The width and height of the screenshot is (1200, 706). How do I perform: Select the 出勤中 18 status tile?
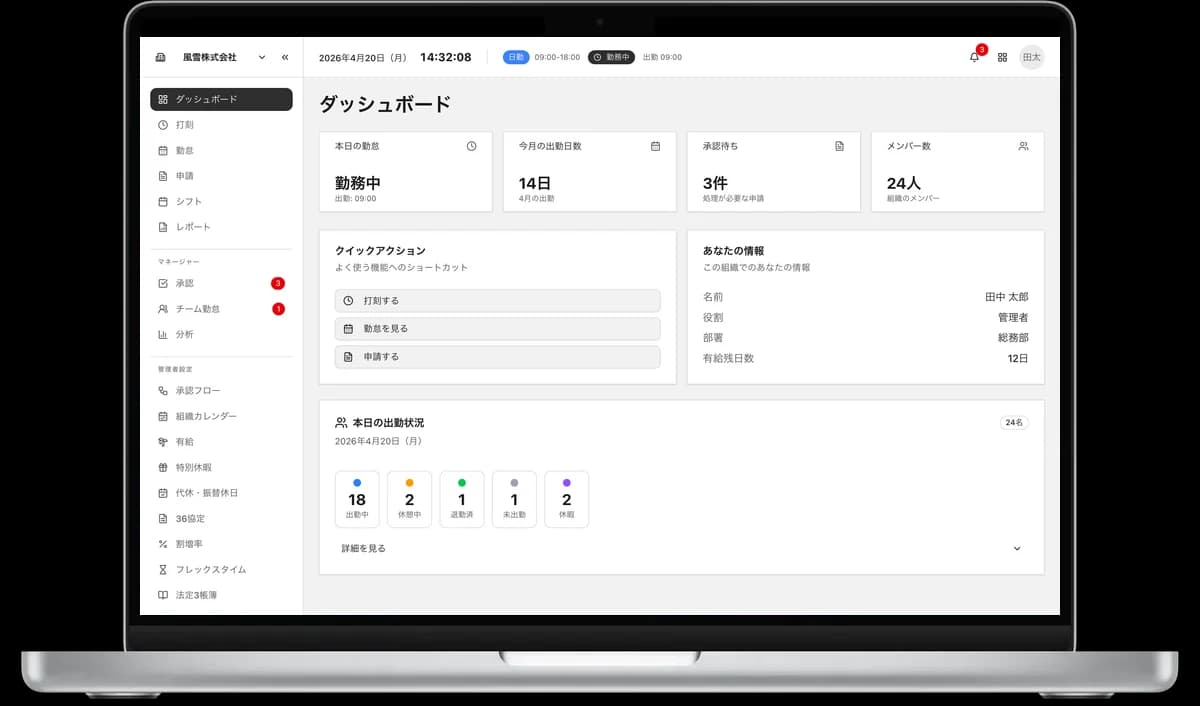tap(357, 499)
